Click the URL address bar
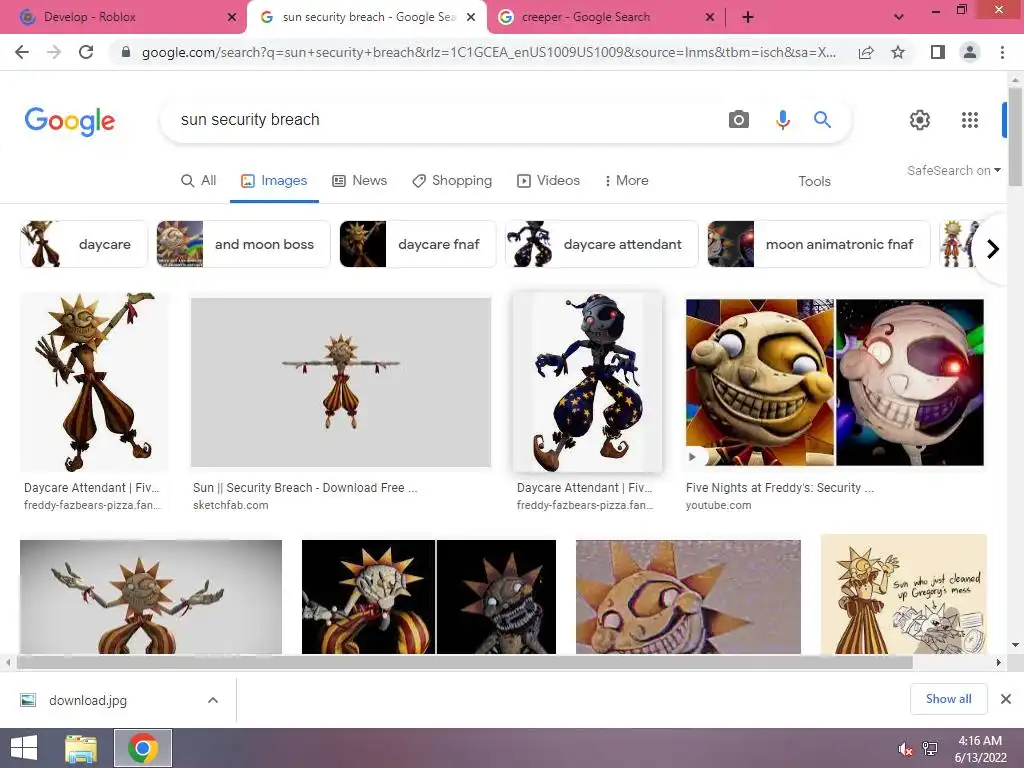This screenshot has width=1024, height=768. (x=488, y=52)
